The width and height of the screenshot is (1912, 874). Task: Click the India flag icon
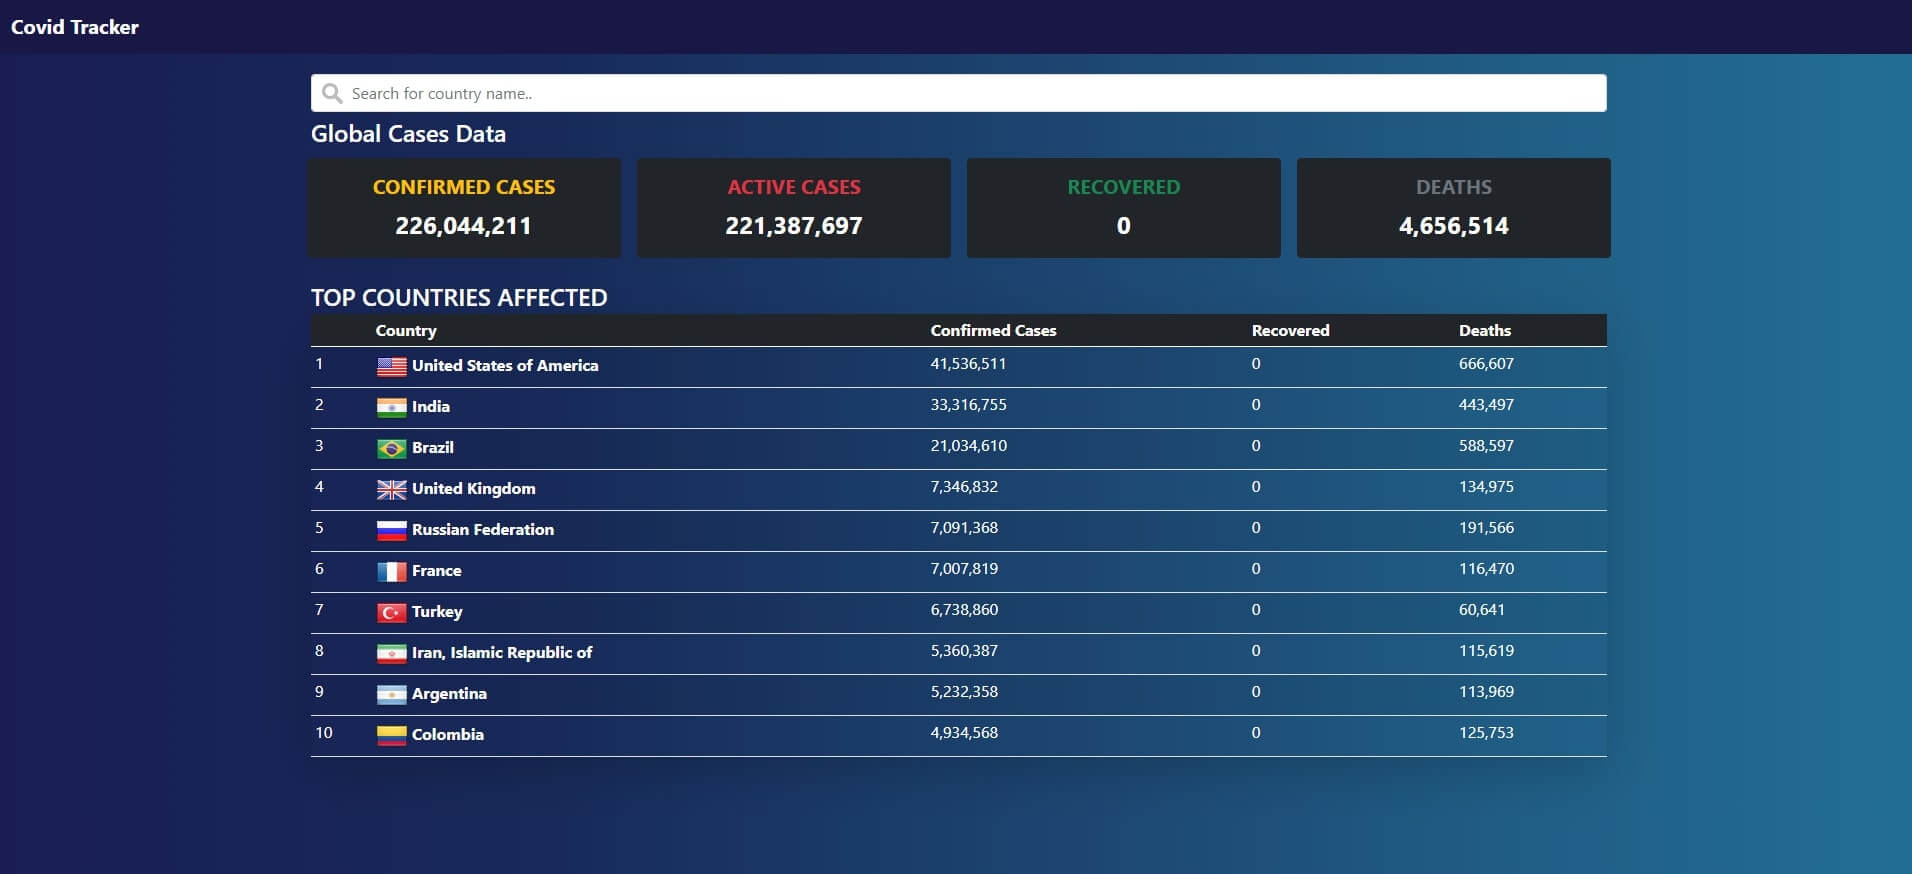point(391,408)
